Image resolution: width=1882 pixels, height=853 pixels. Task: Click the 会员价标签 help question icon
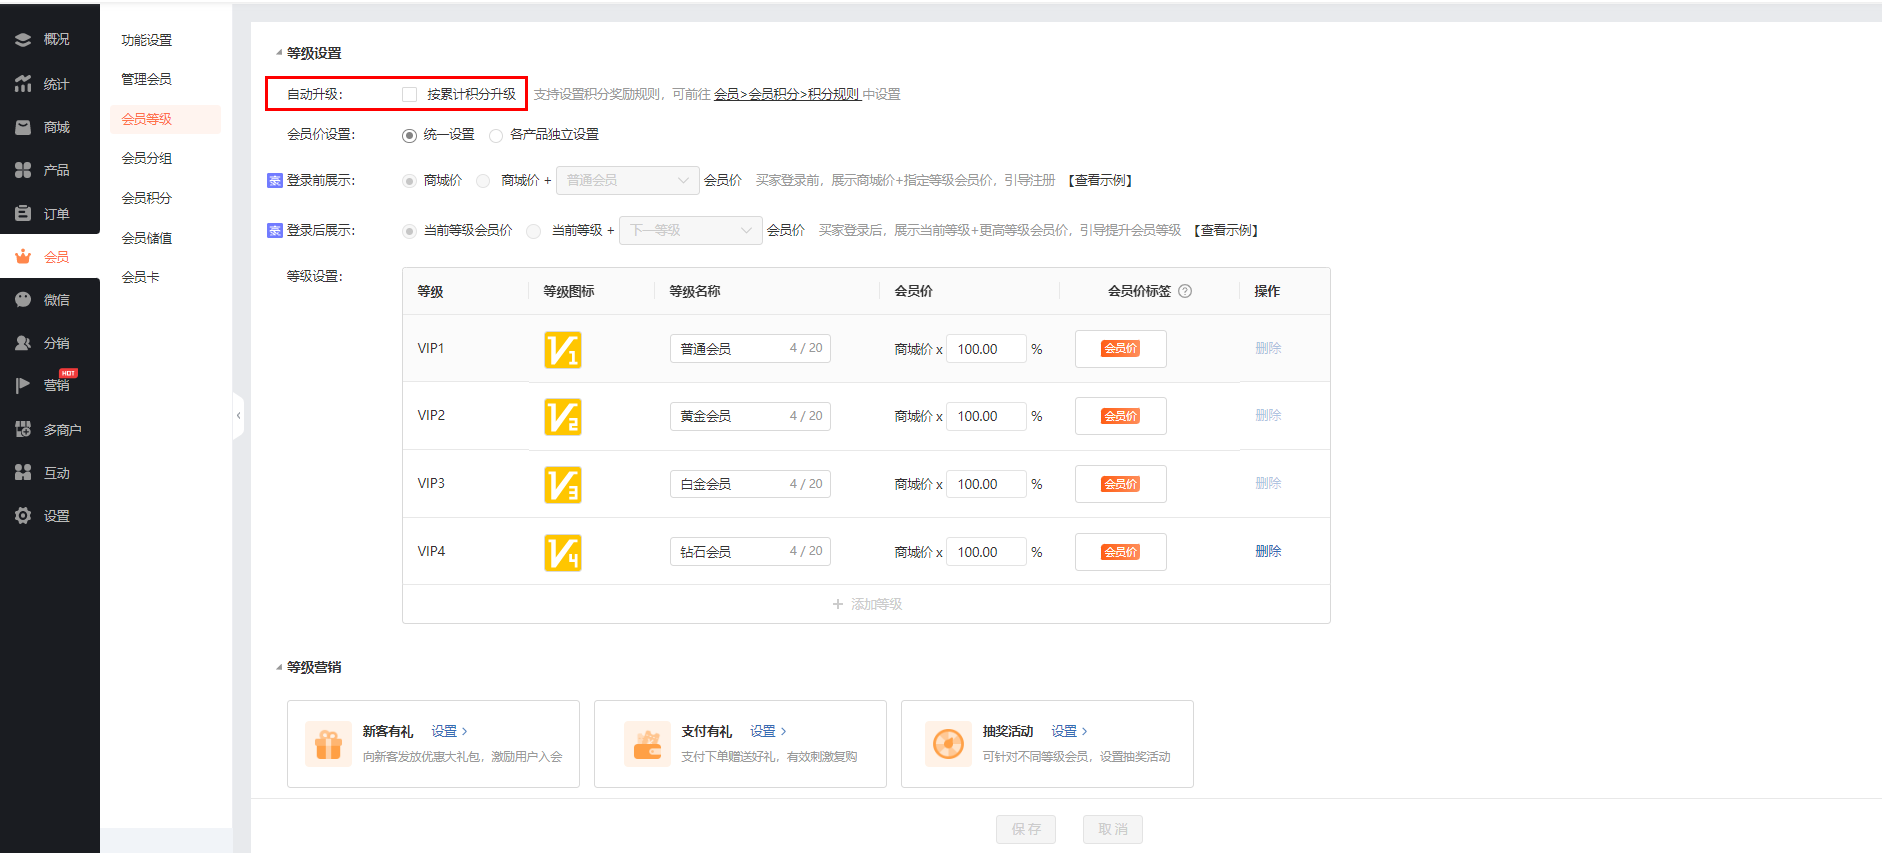1185,291
